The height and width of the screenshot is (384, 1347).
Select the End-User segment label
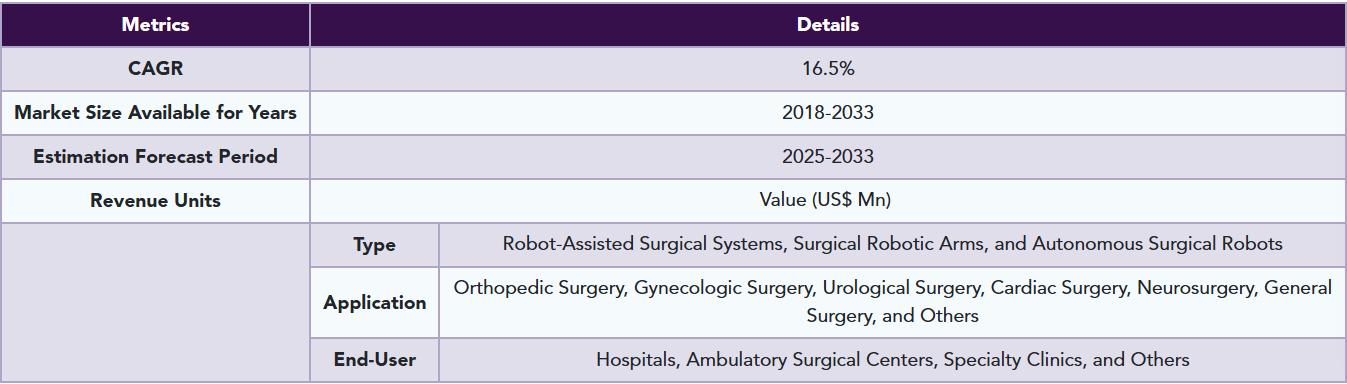374,360
